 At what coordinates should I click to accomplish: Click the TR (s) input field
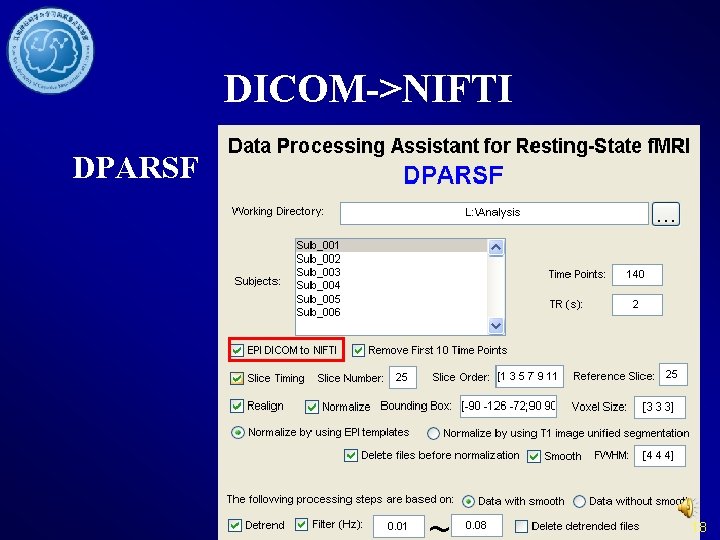point(637,304)
